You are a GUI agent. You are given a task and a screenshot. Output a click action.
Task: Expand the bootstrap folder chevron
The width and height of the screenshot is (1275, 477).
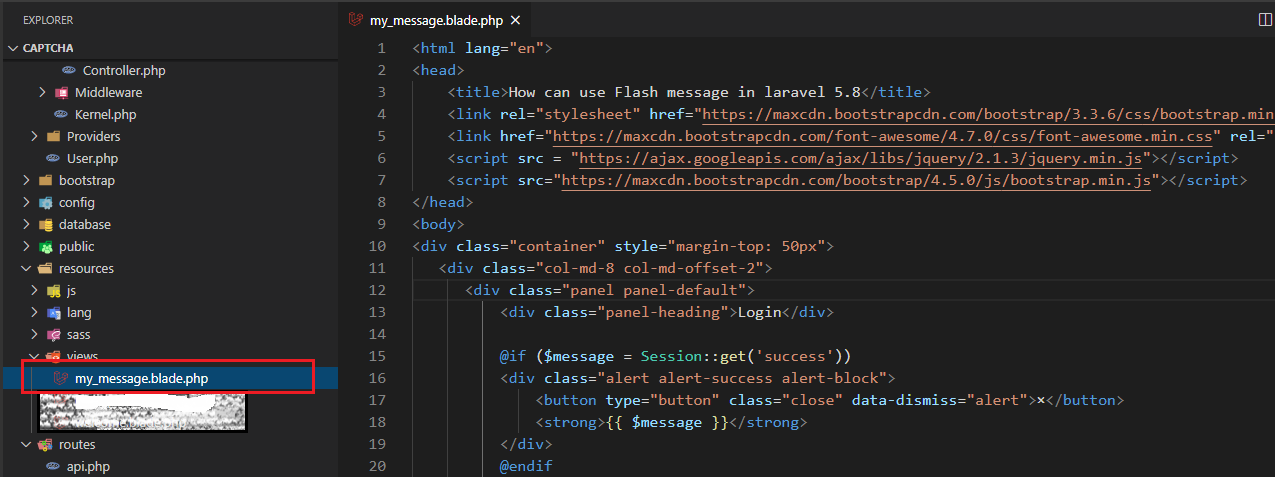coord(26,181)
